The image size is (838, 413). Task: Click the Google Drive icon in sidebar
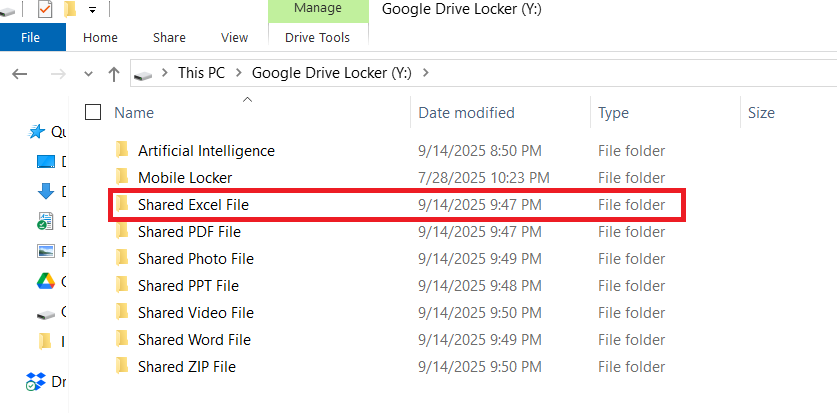coord(45,281)
